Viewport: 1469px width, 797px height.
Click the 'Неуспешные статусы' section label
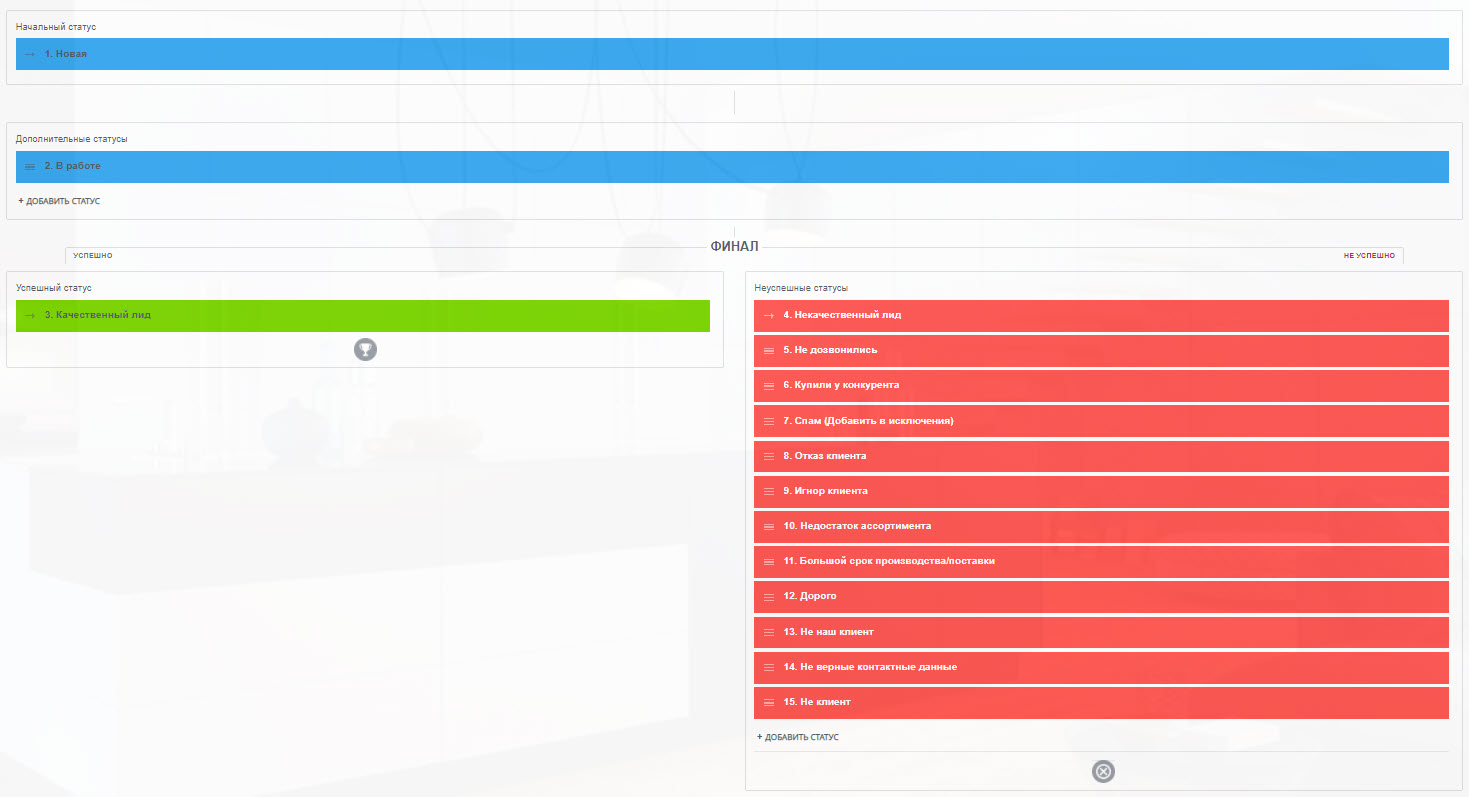point(801,288)
